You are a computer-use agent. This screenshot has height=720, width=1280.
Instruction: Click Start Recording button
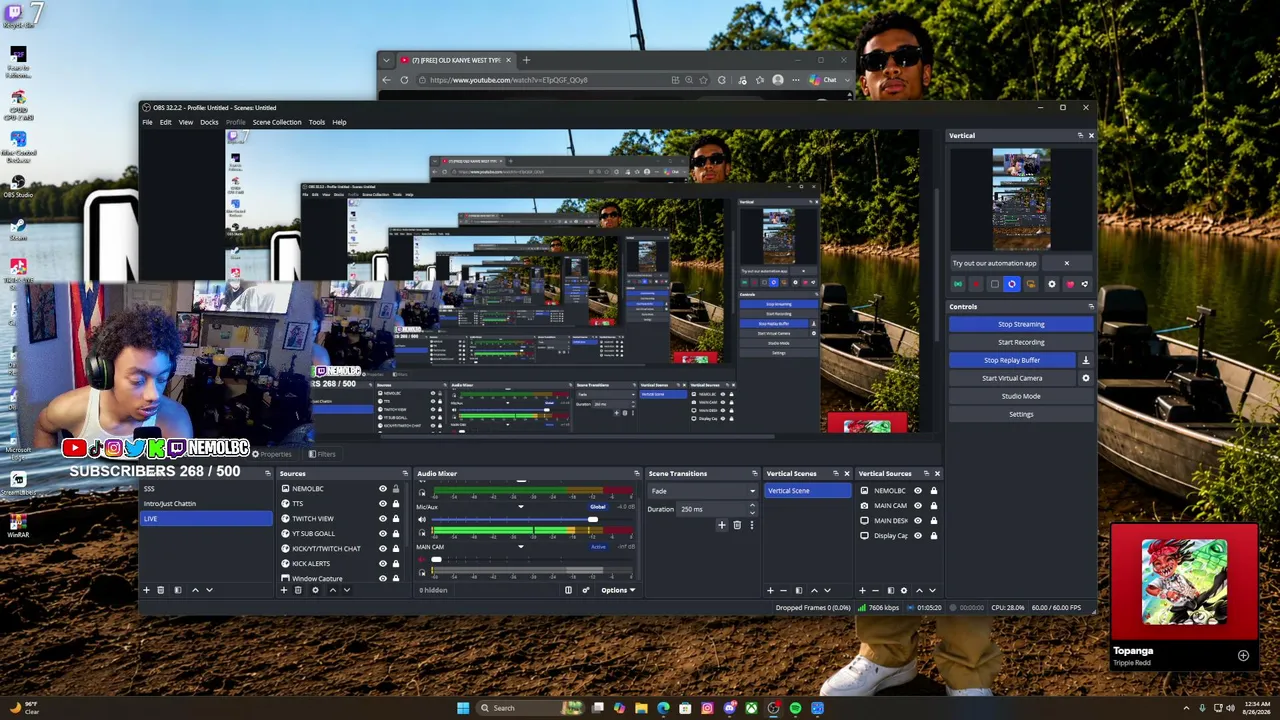pyautogui.click(x=1021, y=342)
